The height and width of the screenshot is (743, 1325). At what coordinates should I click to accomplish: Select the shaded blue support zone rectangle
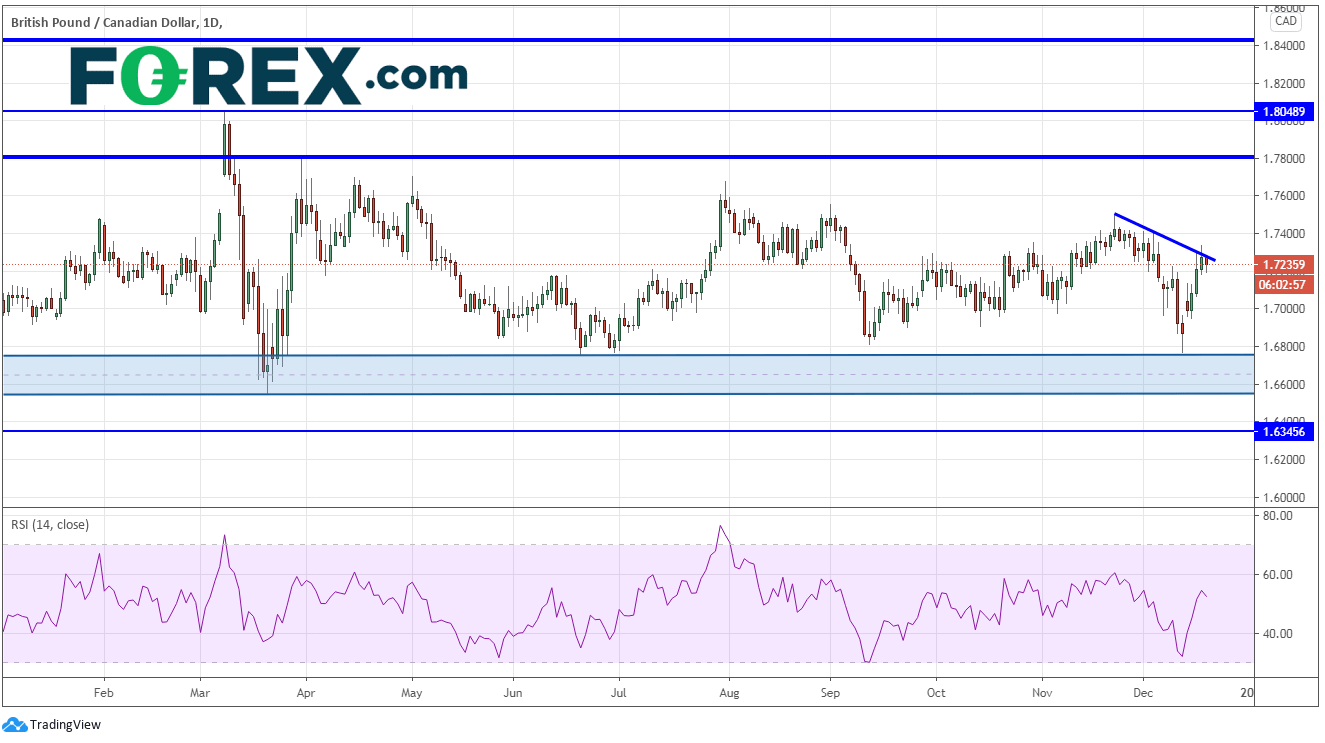tap(626, 374)
